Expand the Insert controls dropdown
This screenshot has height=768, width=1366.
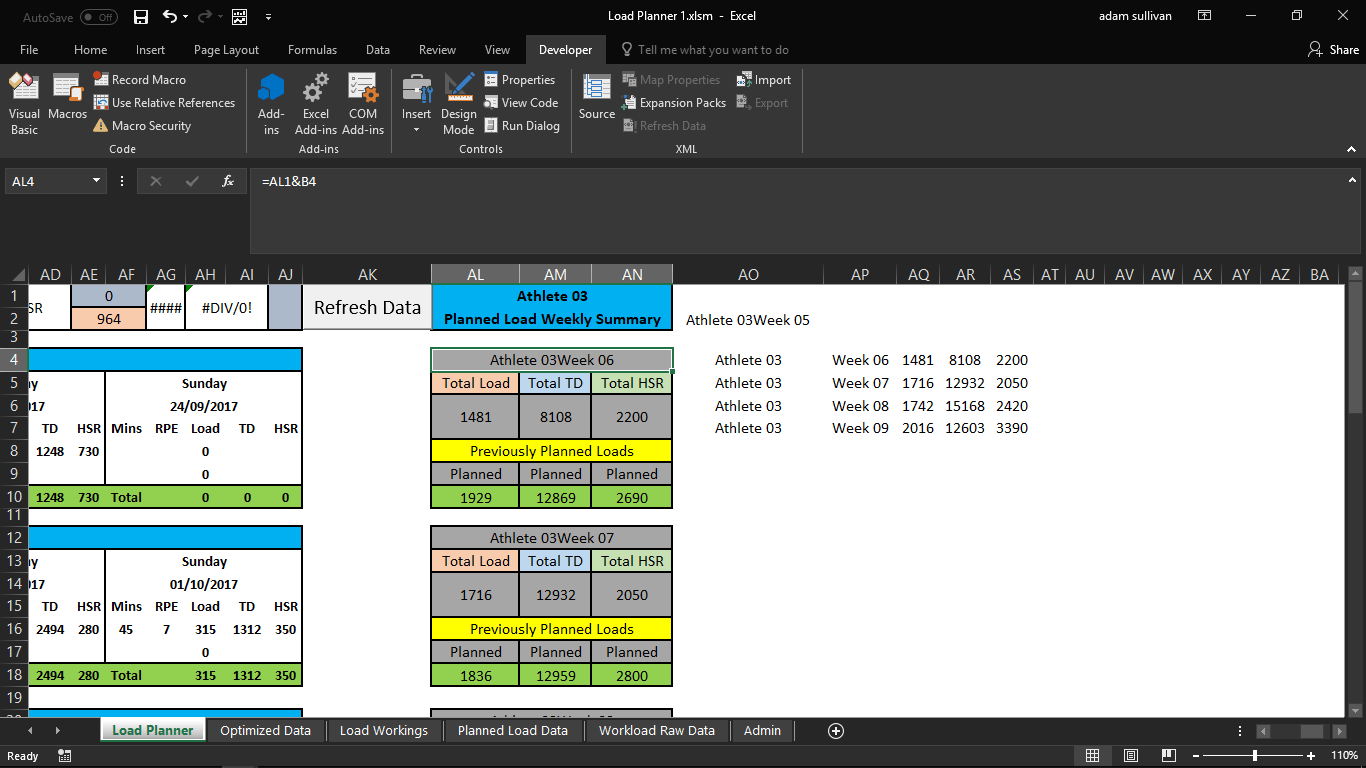pos(417,129)
